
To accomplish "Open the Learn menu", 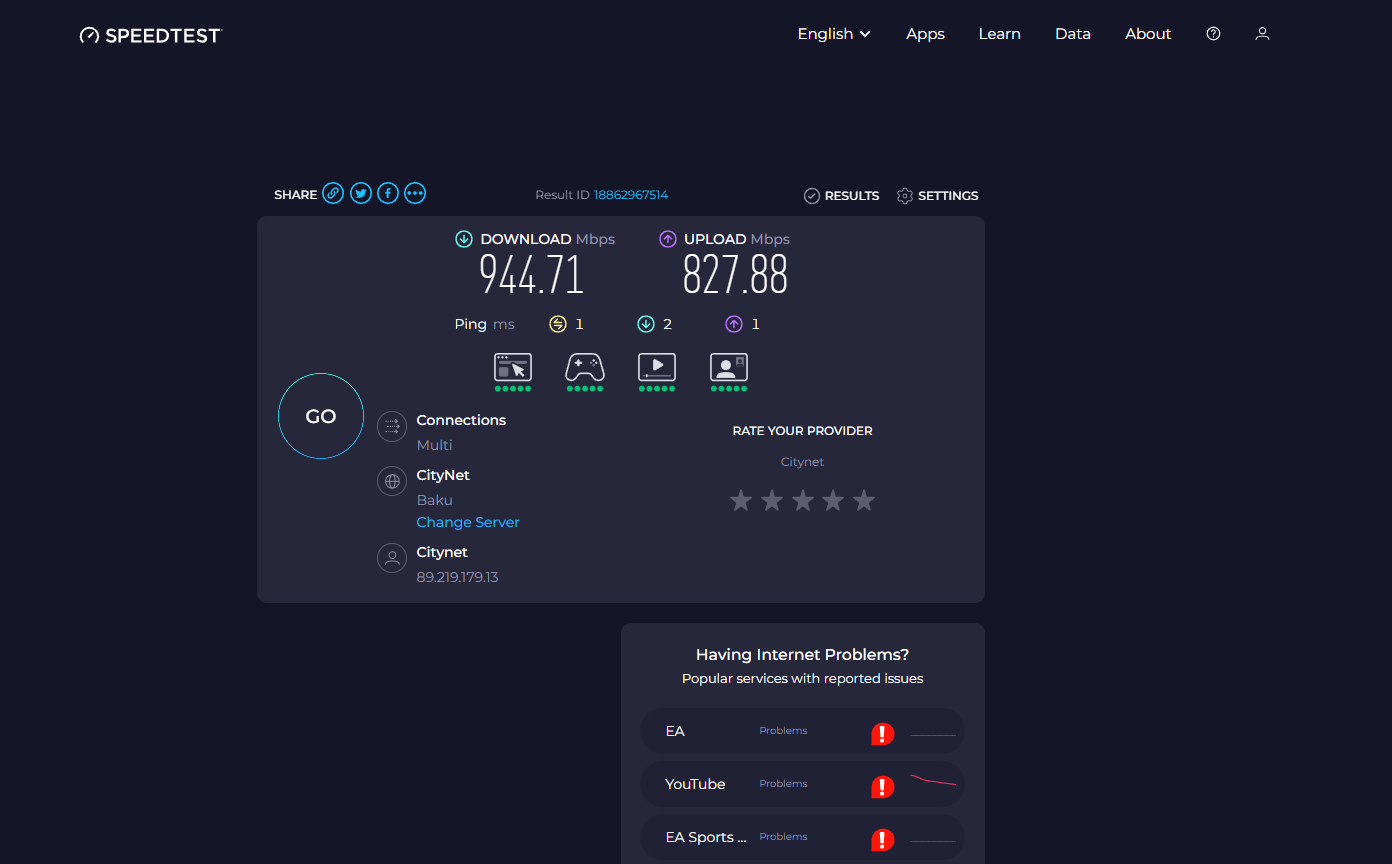I will [x=999, y=34].
